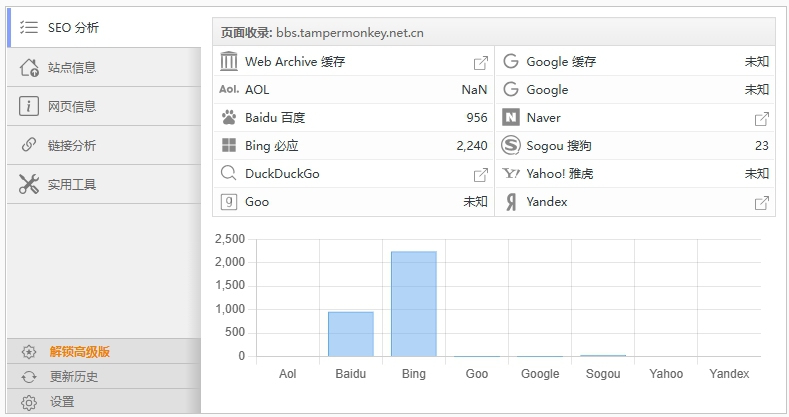Click the Bing logo icon
The image size is (789, 417).
(x=229, y=146)
